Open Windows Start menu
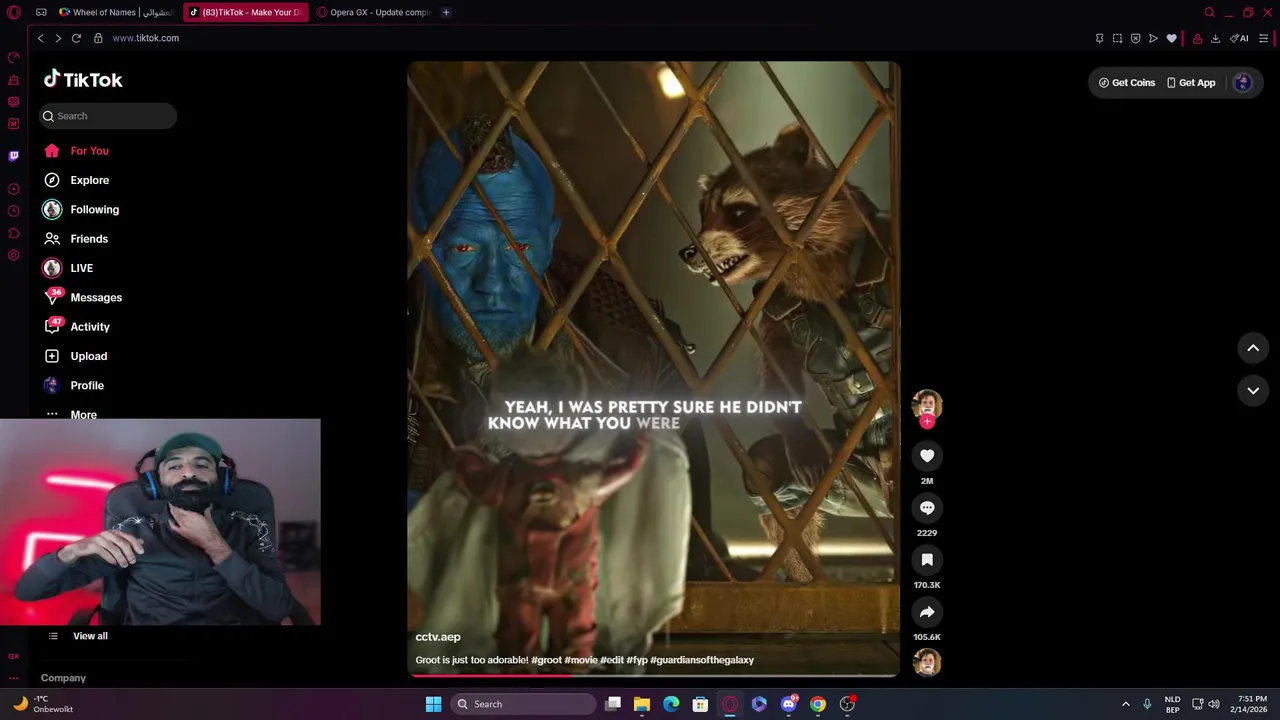Image resolution: width=1280 pixels, height=720 pixels. [433, 704]
